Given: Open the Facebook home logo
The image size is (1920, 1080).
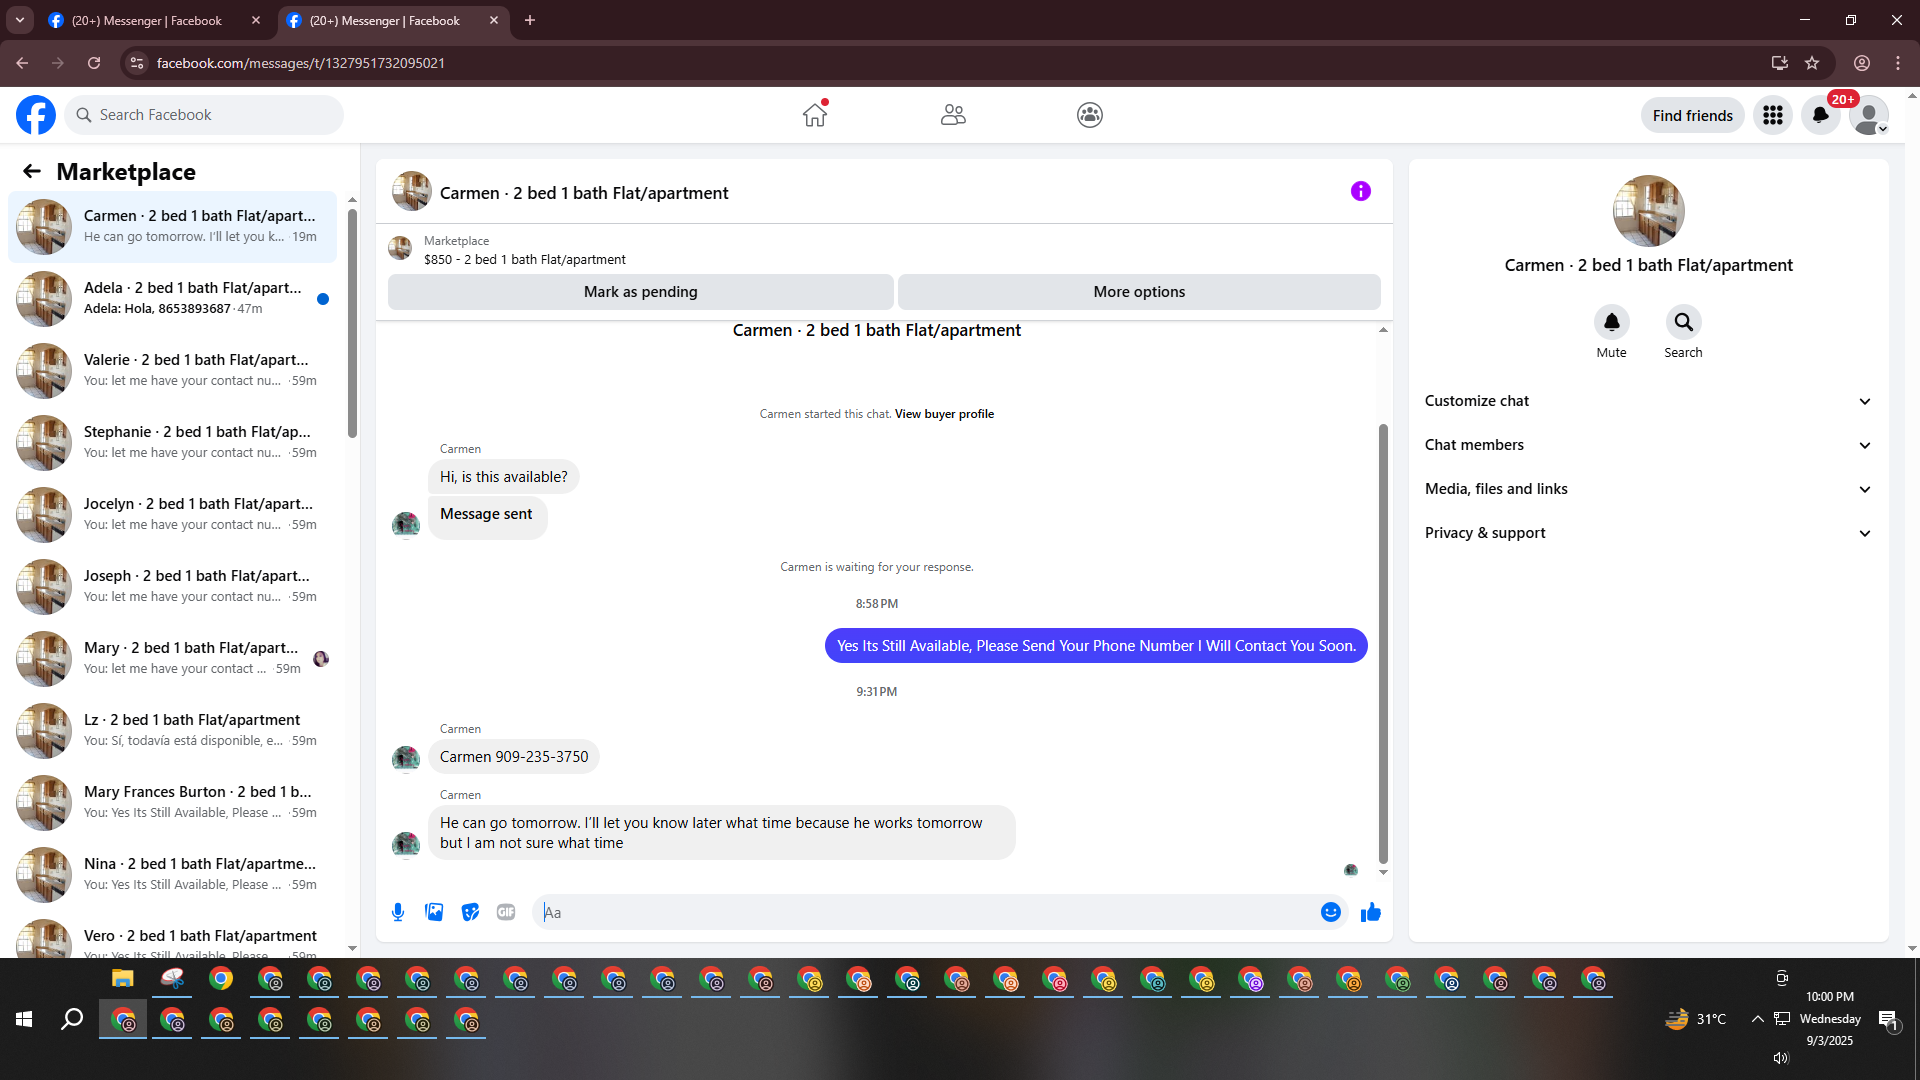Looking at the screenshot, I should pos(36,115).
